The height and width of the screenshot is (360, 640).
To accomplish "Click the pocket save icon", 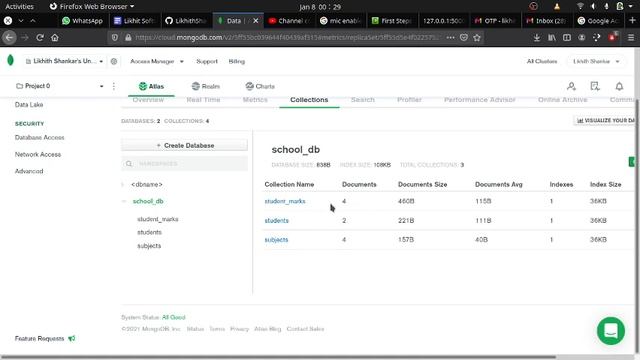I will point(464,38).
